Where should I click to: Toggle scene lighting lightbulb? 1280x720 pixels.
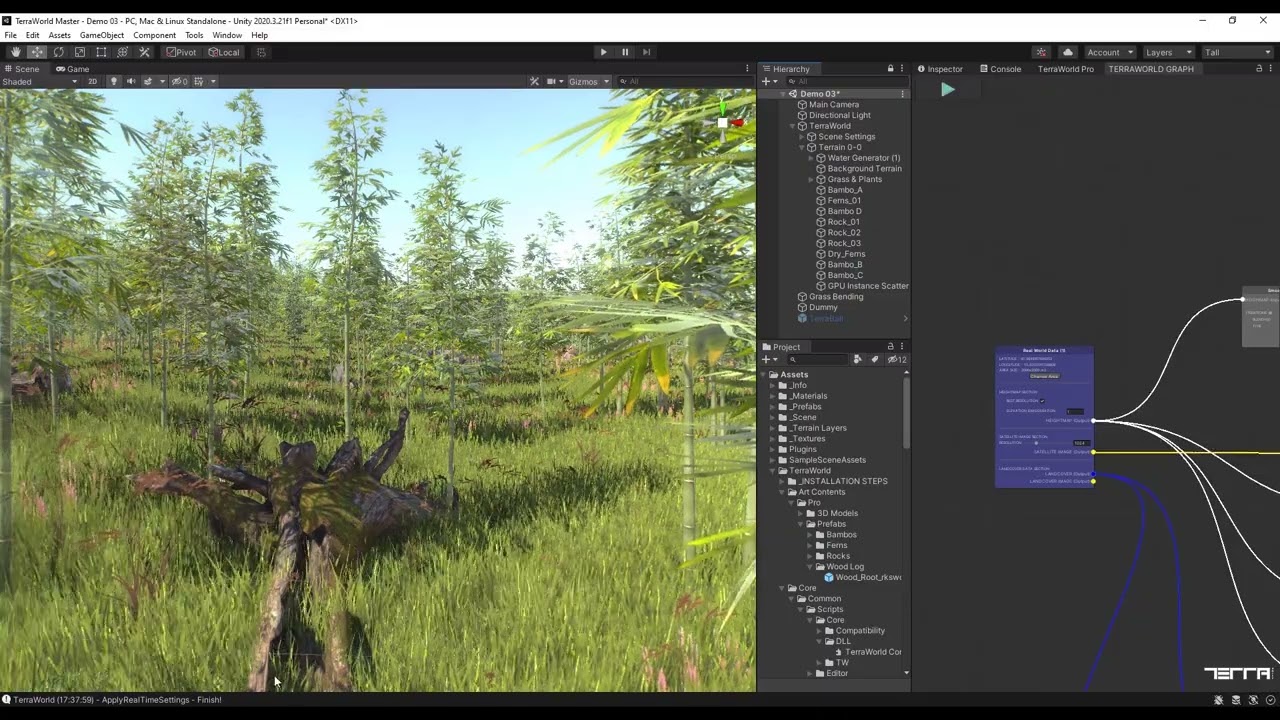coord(113,81)
